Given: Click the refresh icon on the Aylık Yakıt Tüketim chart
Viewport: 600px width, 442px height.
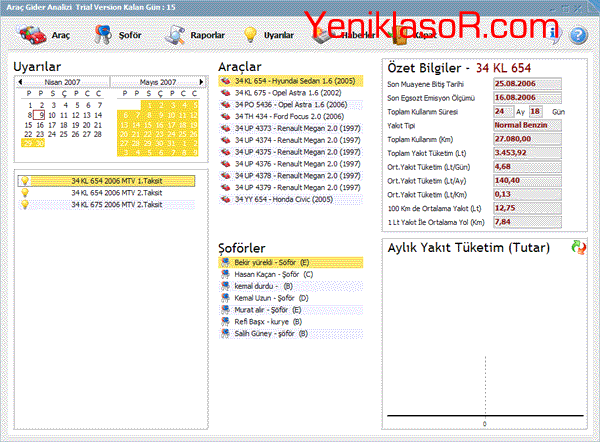Looking at the screenshot, I should (x=579, y=247).
